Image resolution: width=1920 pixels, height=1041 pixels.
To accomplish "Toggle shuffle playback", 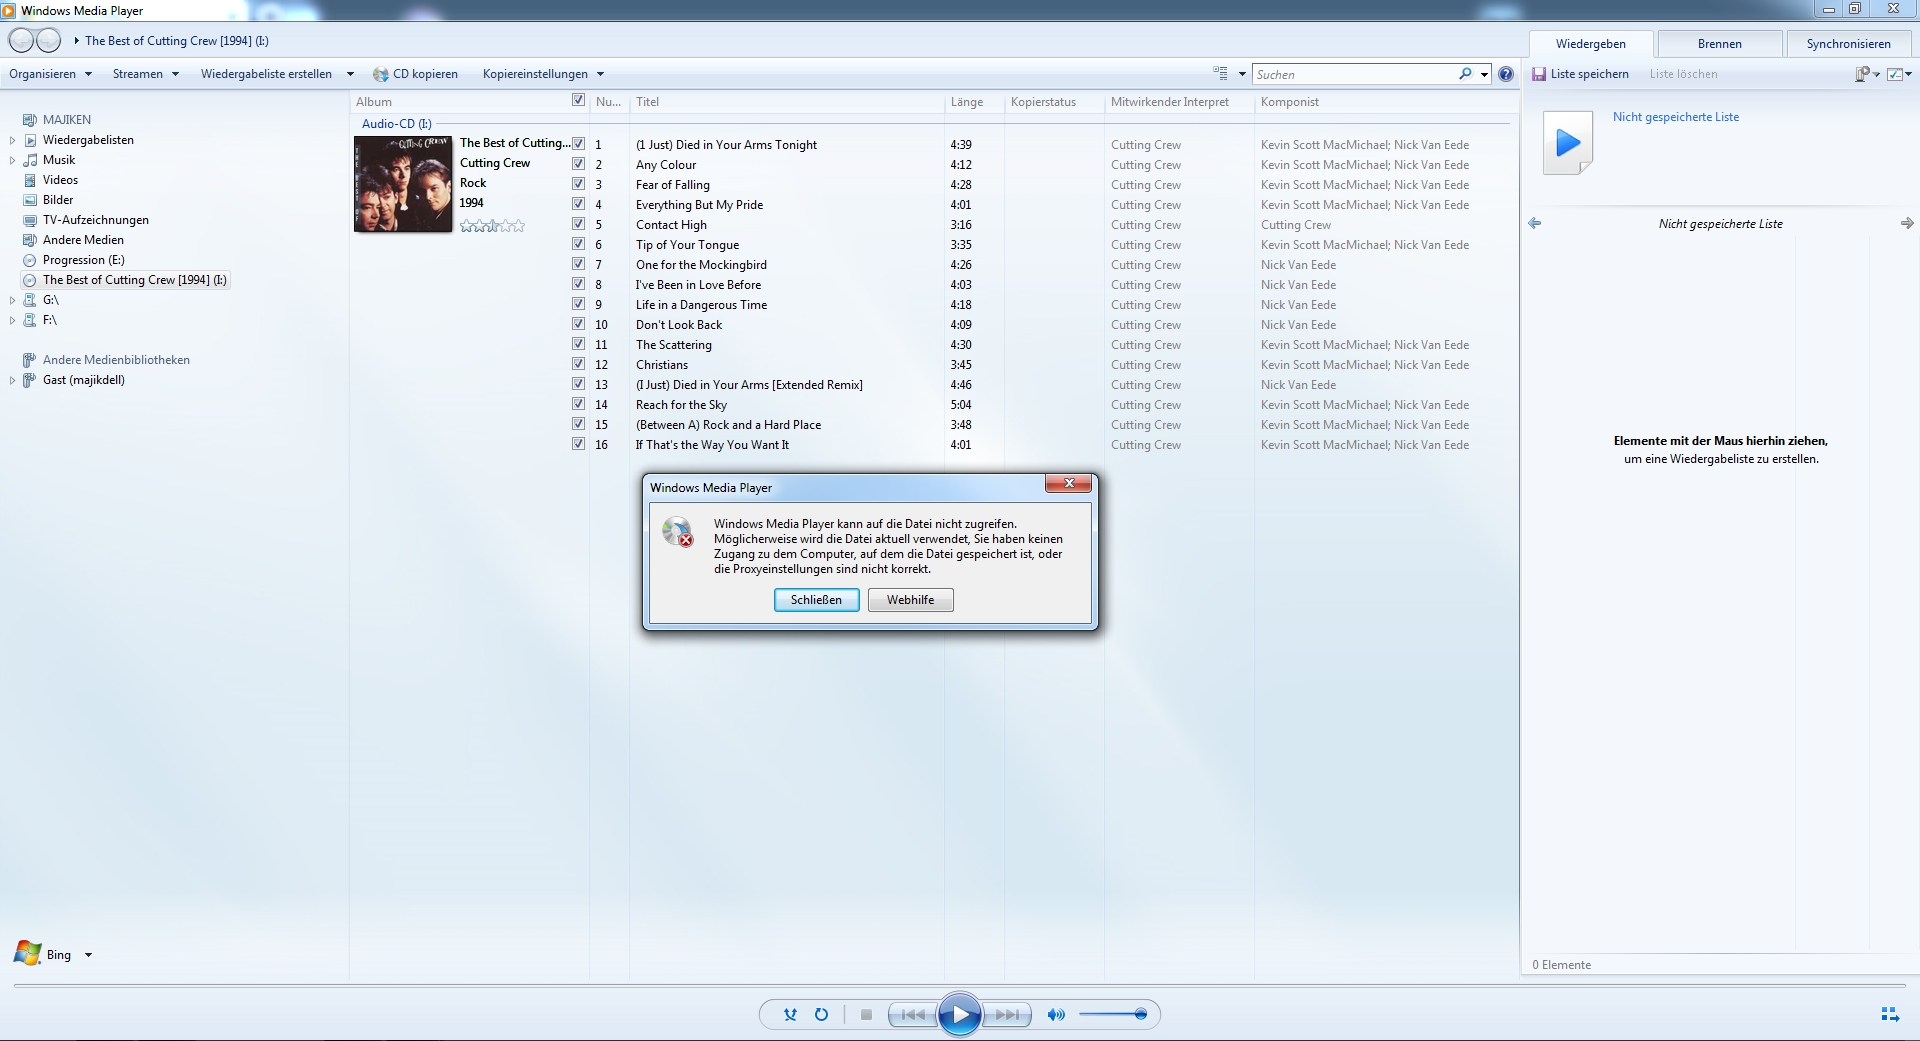I will [x=790, y=1014].
